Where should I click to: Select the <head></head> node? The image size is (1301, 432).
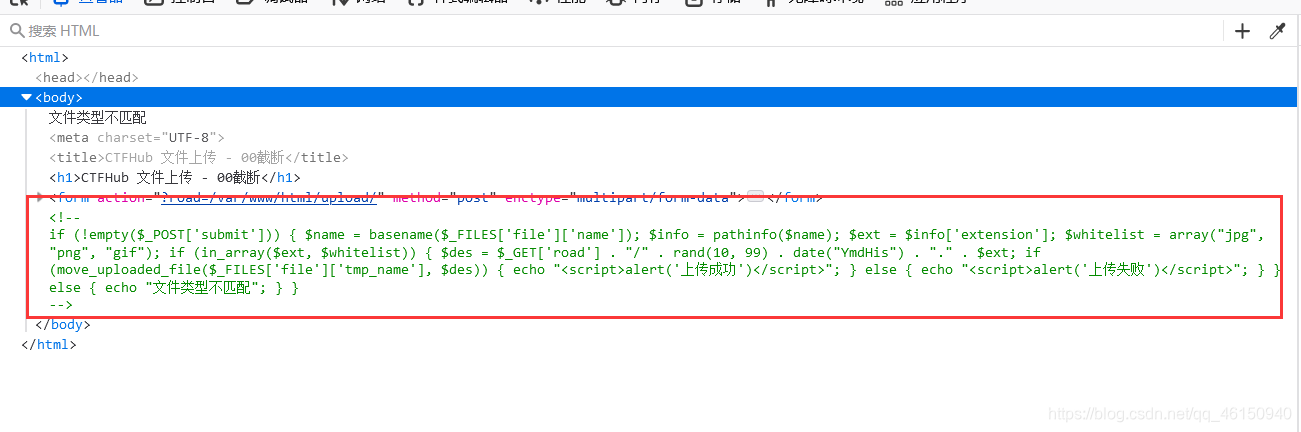tap(87, 77)
